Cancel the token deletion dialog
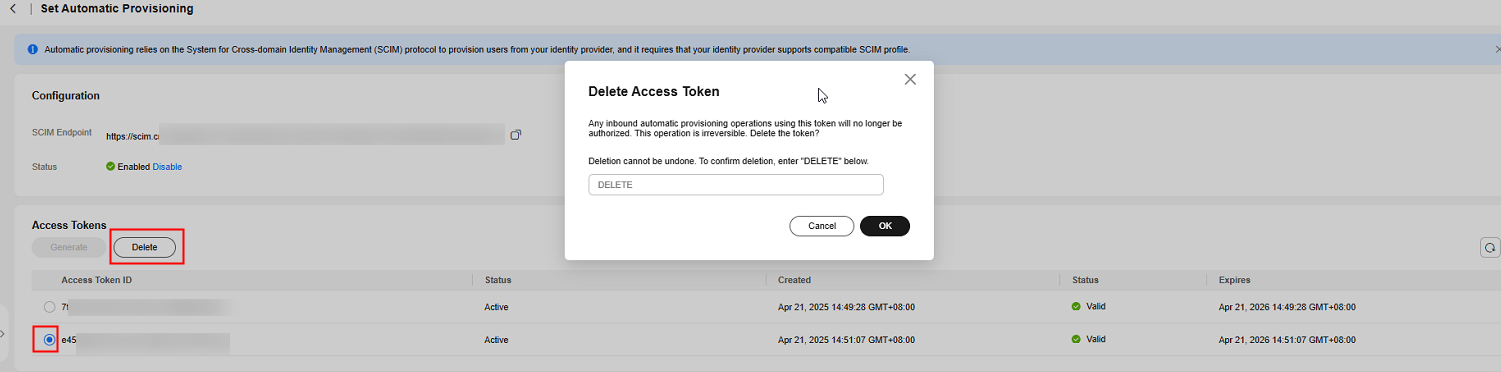 coord(822,226)
